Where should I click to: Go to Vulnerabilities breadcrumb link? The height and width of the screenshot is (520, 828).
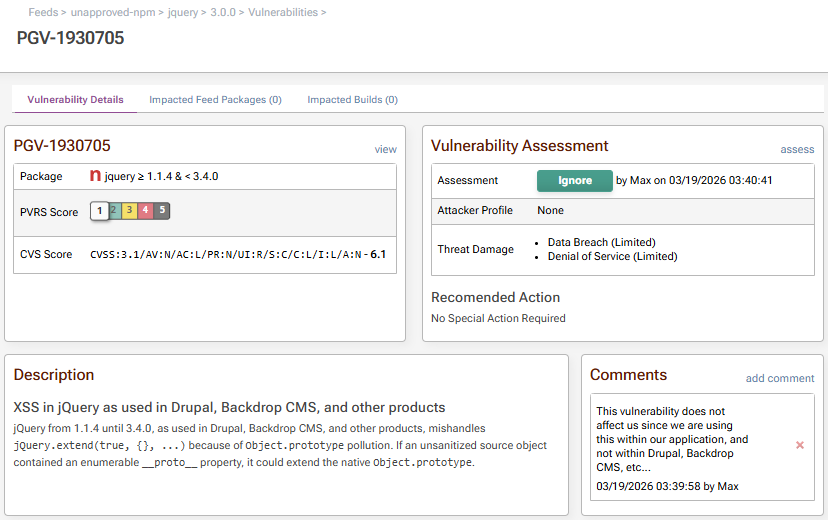click(x=284, y=12)
